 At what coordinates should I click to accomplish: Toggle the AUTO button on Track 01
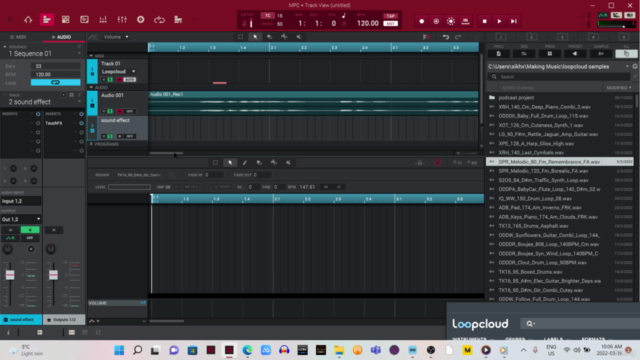tap(129, 80)
